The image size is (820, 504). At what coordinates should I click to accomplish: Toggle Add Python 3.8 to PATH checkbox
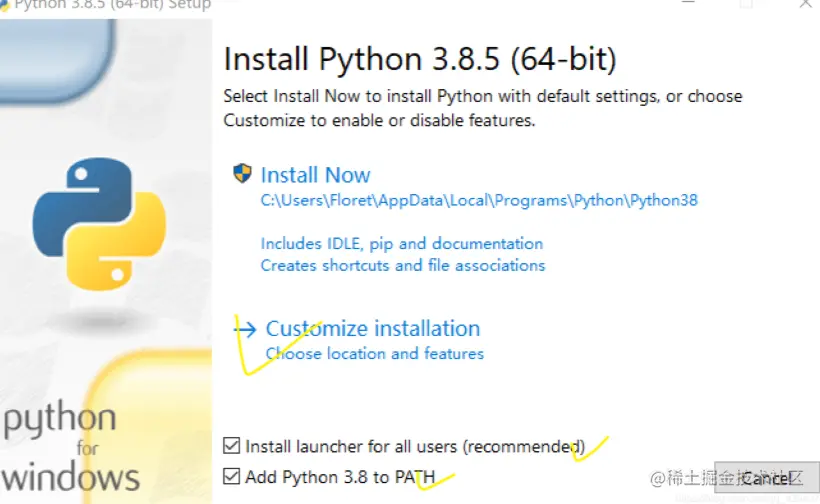tap(231, 476)
